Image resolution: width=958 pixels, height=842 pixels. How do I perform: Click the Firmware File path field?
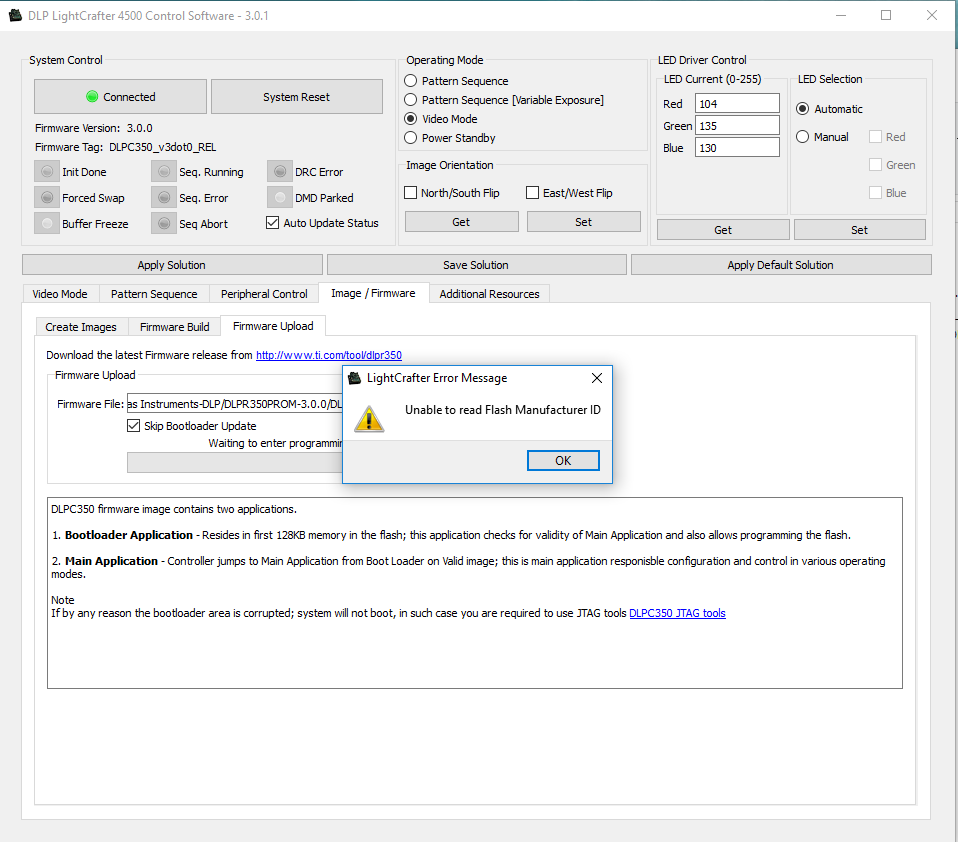click(235, 404)
